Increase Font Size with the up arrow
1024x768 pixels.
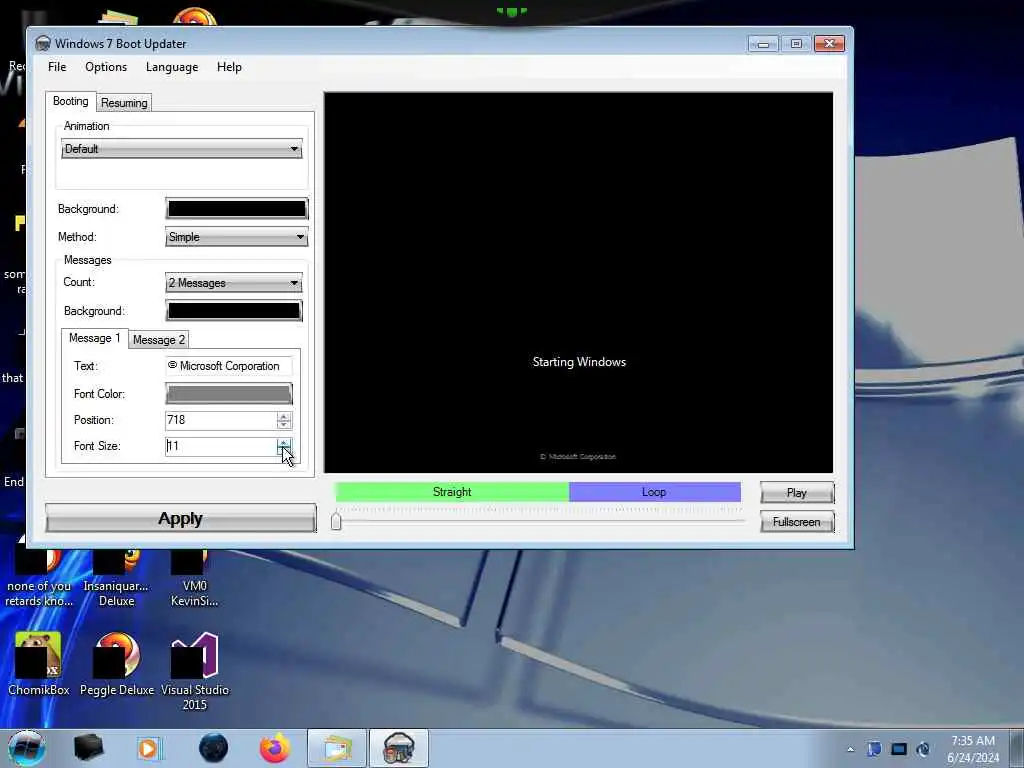pyautogui.click(x=283, y=442)
